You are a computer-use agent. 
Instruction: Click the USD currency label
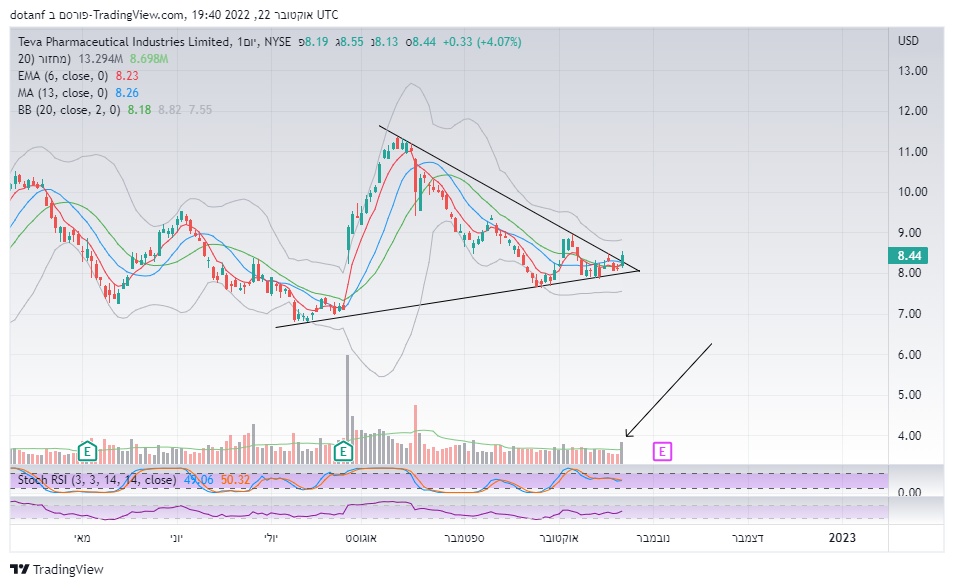tap(908, 41)
